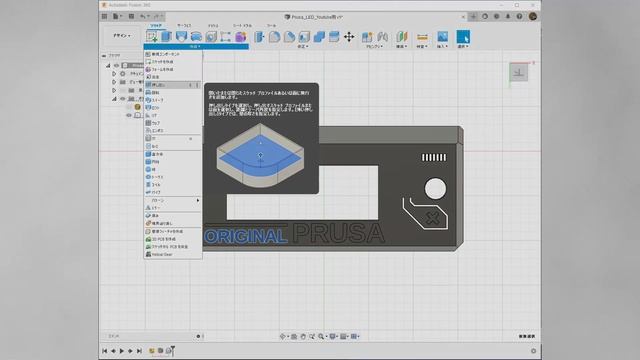Open the data panel grid icon
Viewport: 640px width, 360px height.
pyautogui.click(x=104, y=16)
